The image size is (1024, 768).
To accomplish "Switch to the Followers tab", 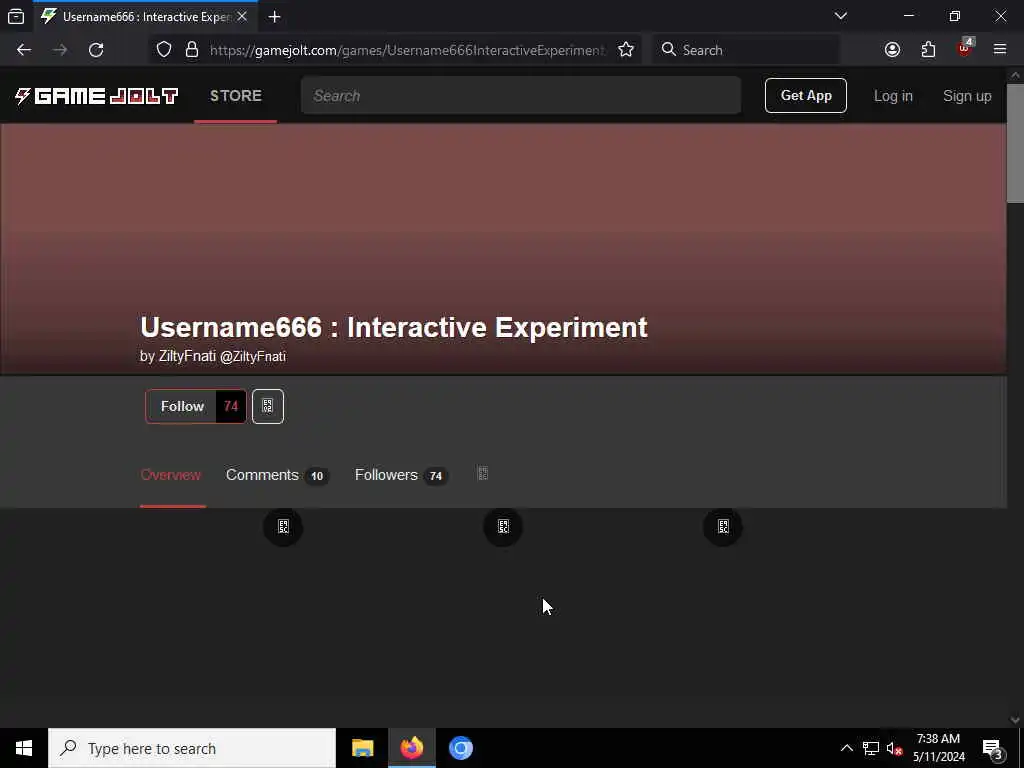I will (x=400, y=475).
